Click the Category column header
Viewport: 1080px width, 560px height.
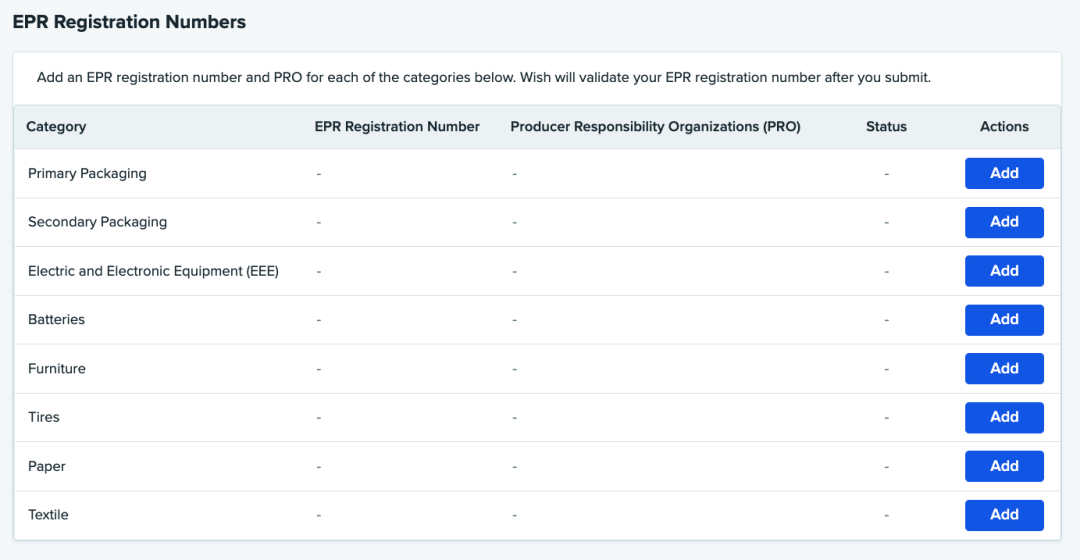point(56,127)
